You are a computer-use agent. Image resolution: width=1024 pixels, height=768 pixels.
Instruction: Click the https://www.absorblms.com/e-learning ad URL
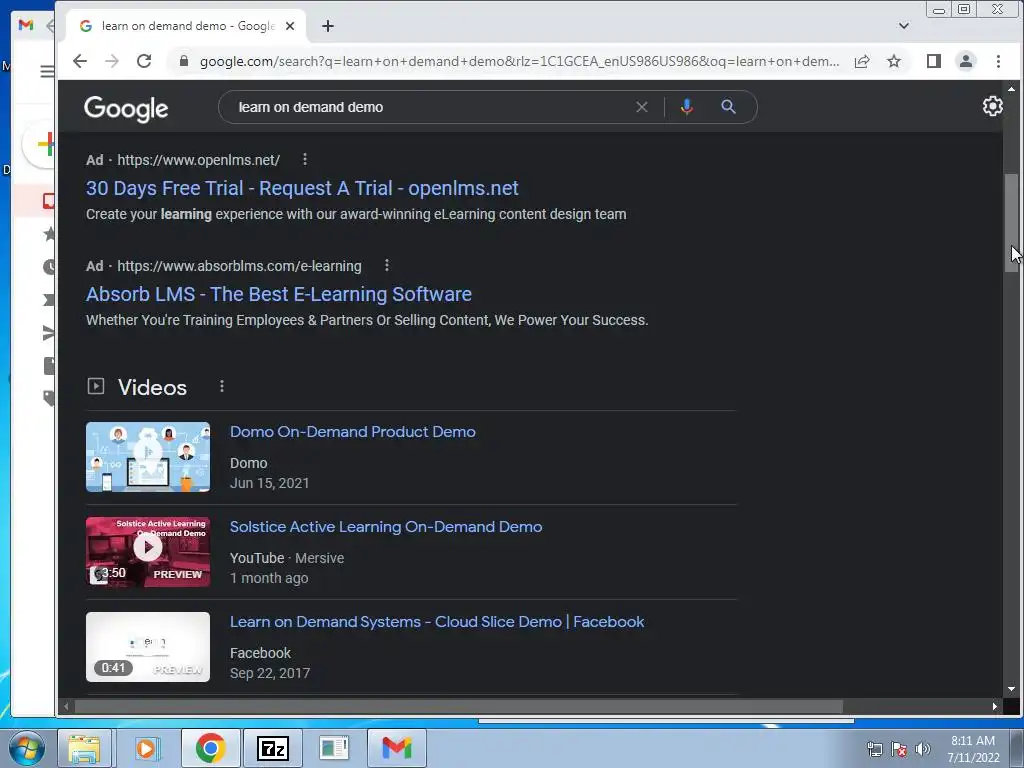point(239,266)
